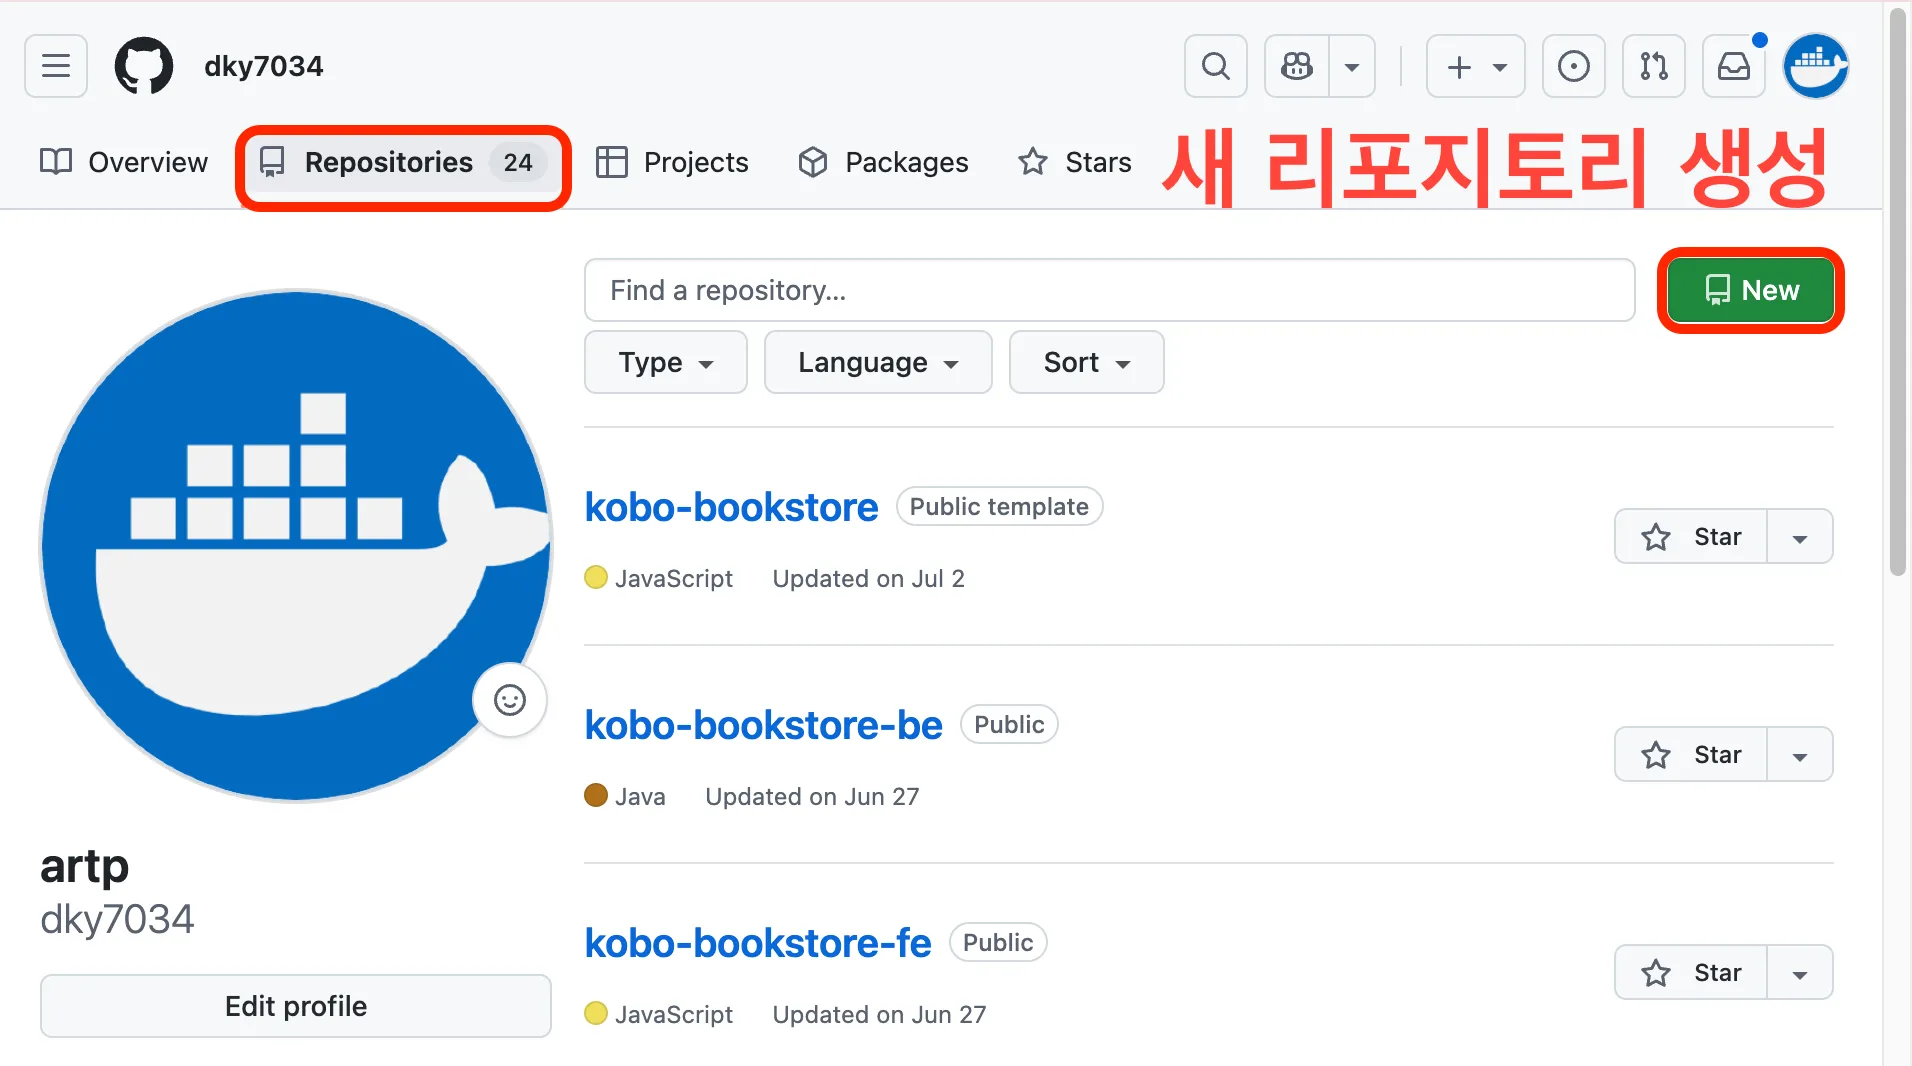The image size is (1912, 1066).
Task: Star the kobo-bookstore-be repository
Action: [1691, 755]
